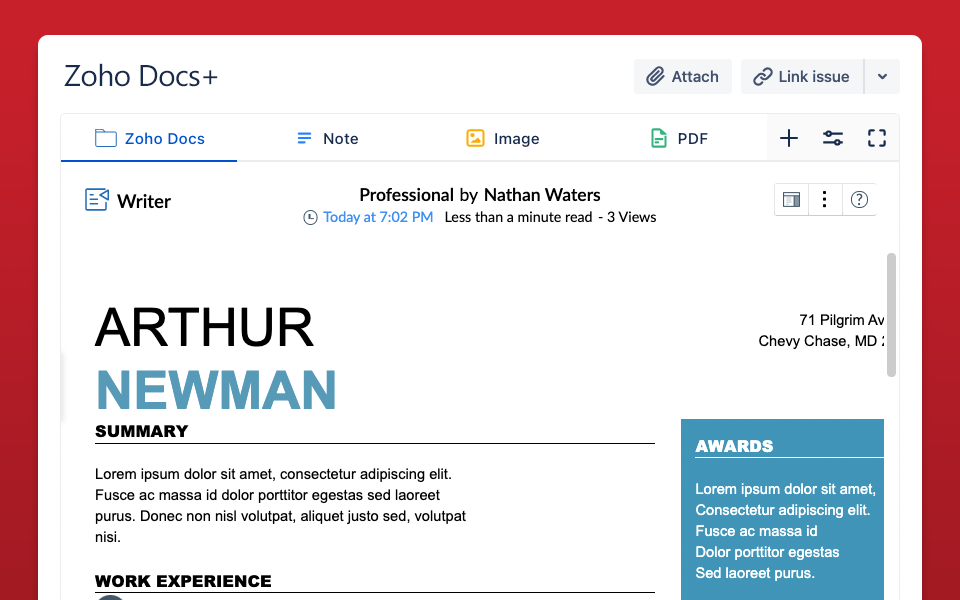
Task: Open the Today at 7:02 PM timestamp link
Action: pos(378,217)
